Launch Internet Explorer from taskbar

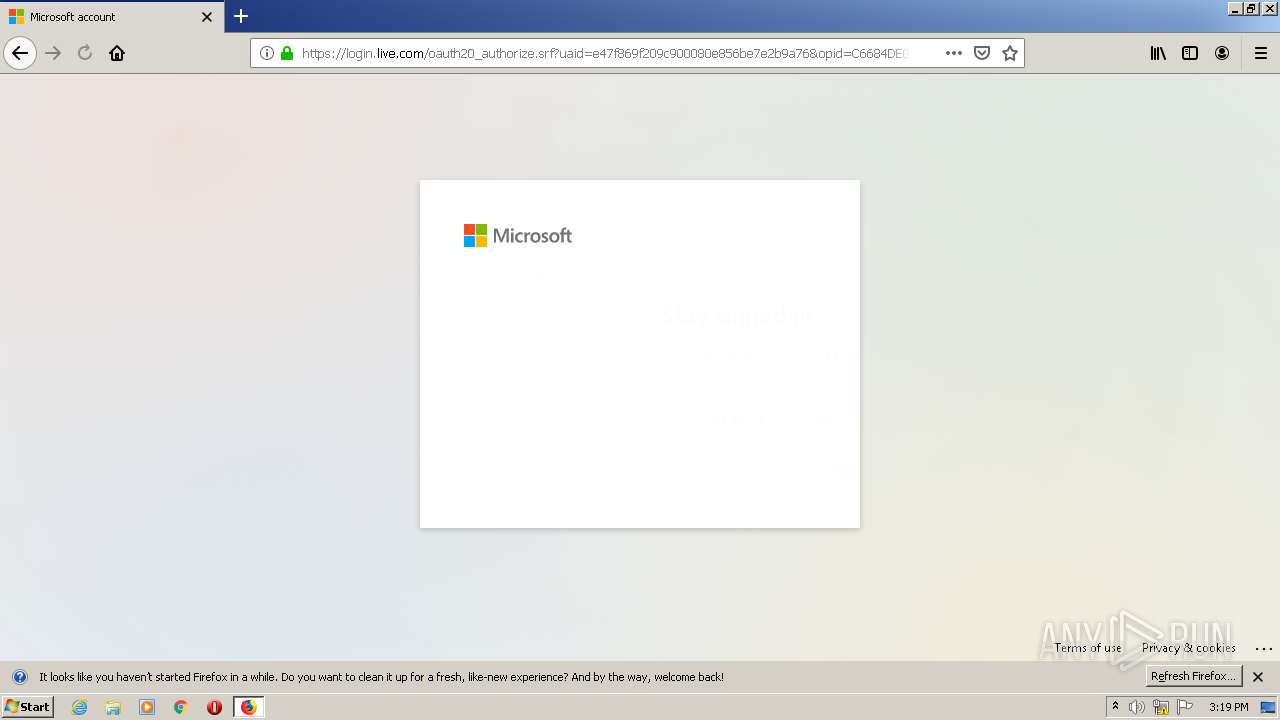point(80,707)
